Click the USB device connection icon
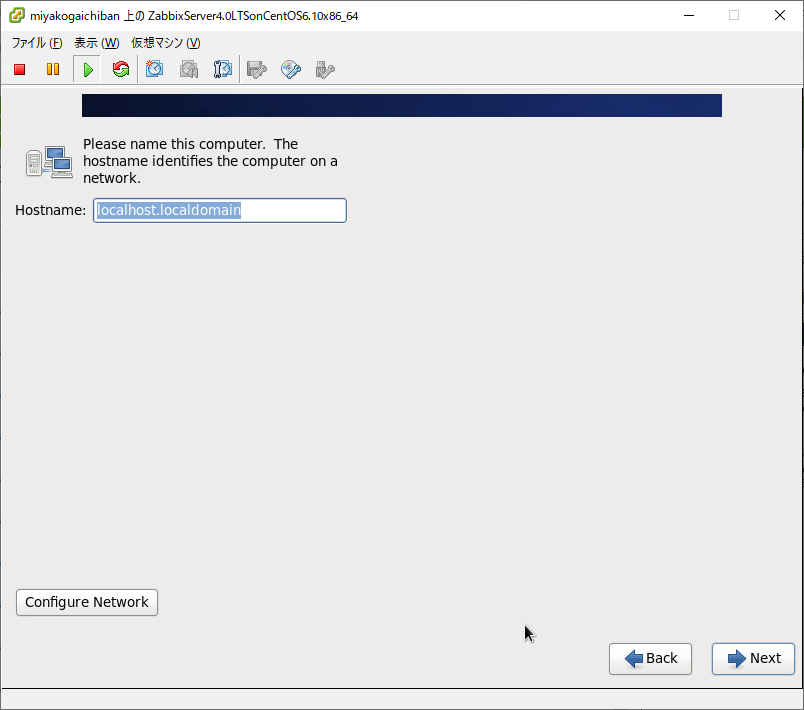Image resolution: width=804 pixels, height=710 pixels. click(325, 69)
